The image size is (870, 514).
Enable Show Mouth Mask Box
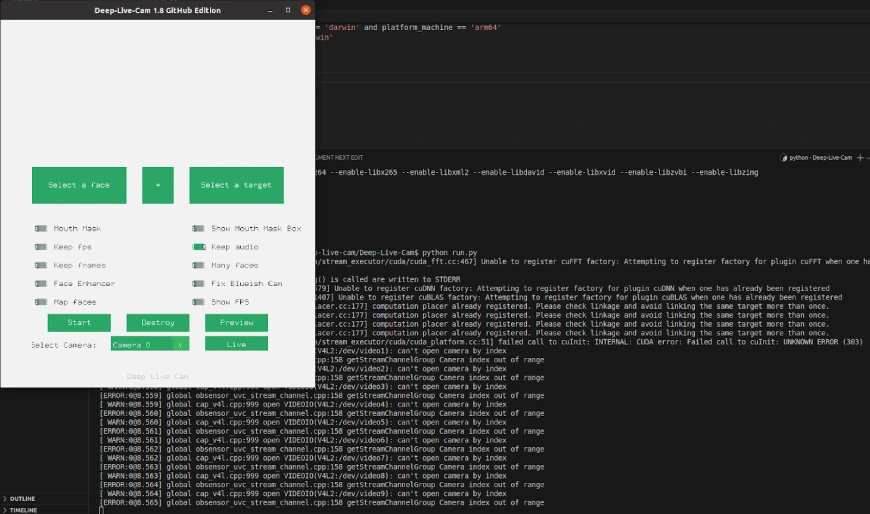click(x=199, y=228)
